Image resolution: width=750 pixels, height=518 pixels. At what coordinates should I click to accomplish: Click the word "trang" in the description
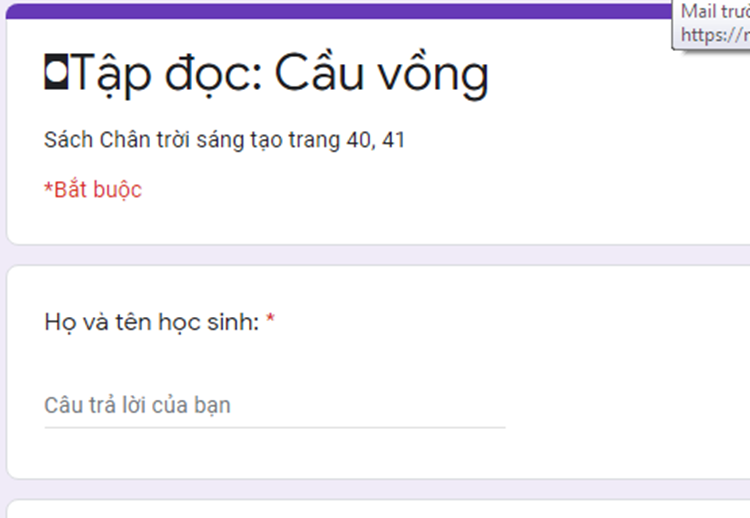pyautogui.click(x=313, y=140)
